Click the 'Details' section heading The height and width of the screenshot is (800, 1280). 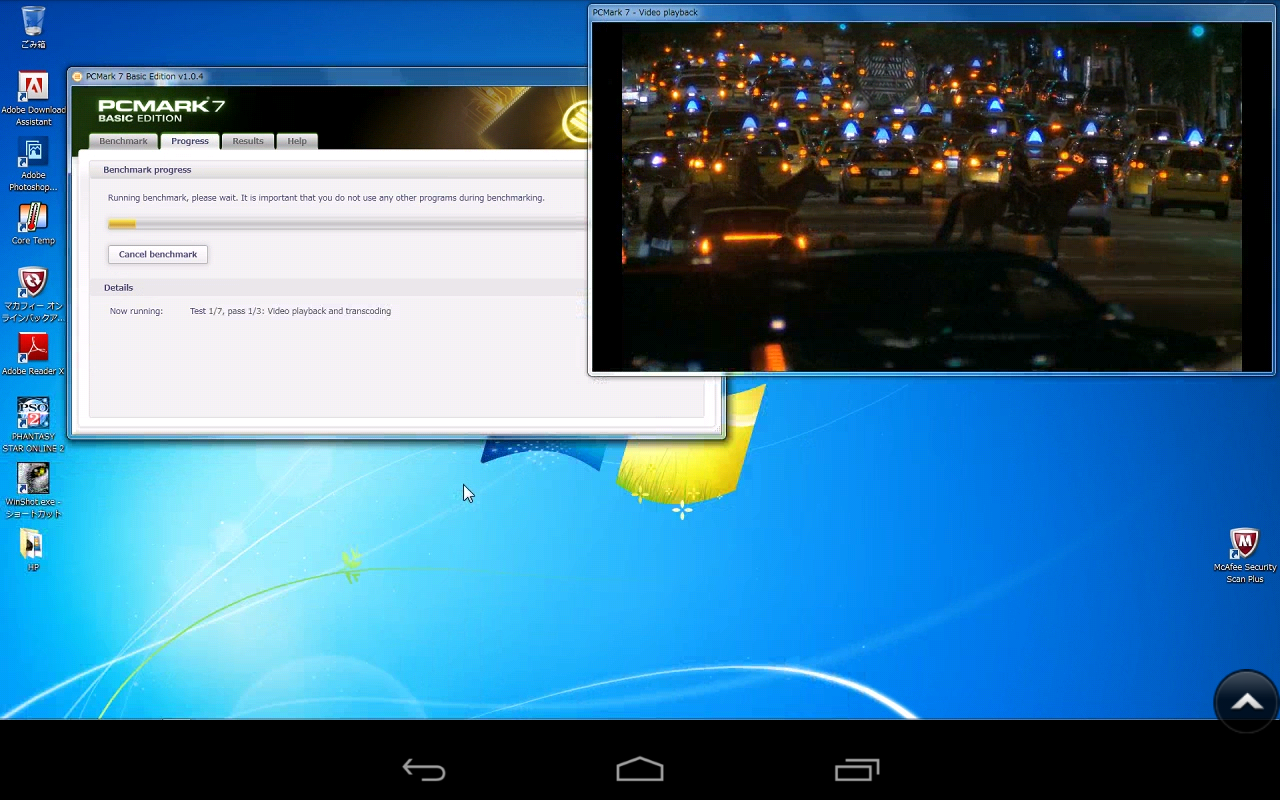pyautogui.click(x=118, y=288)
